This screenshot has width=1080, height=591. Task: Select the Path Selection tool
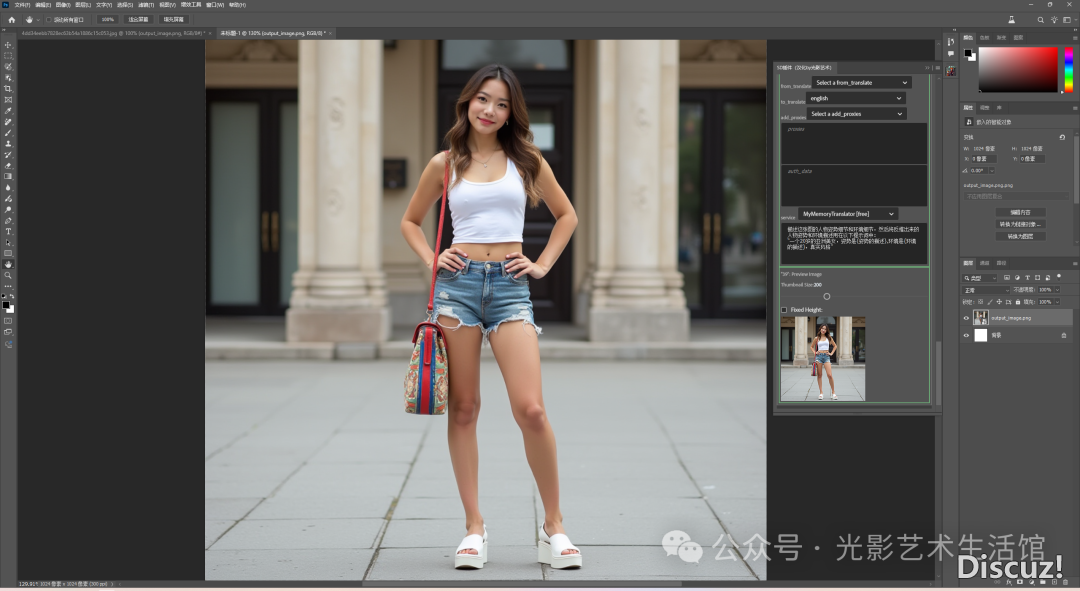click(x=8, y=242)
